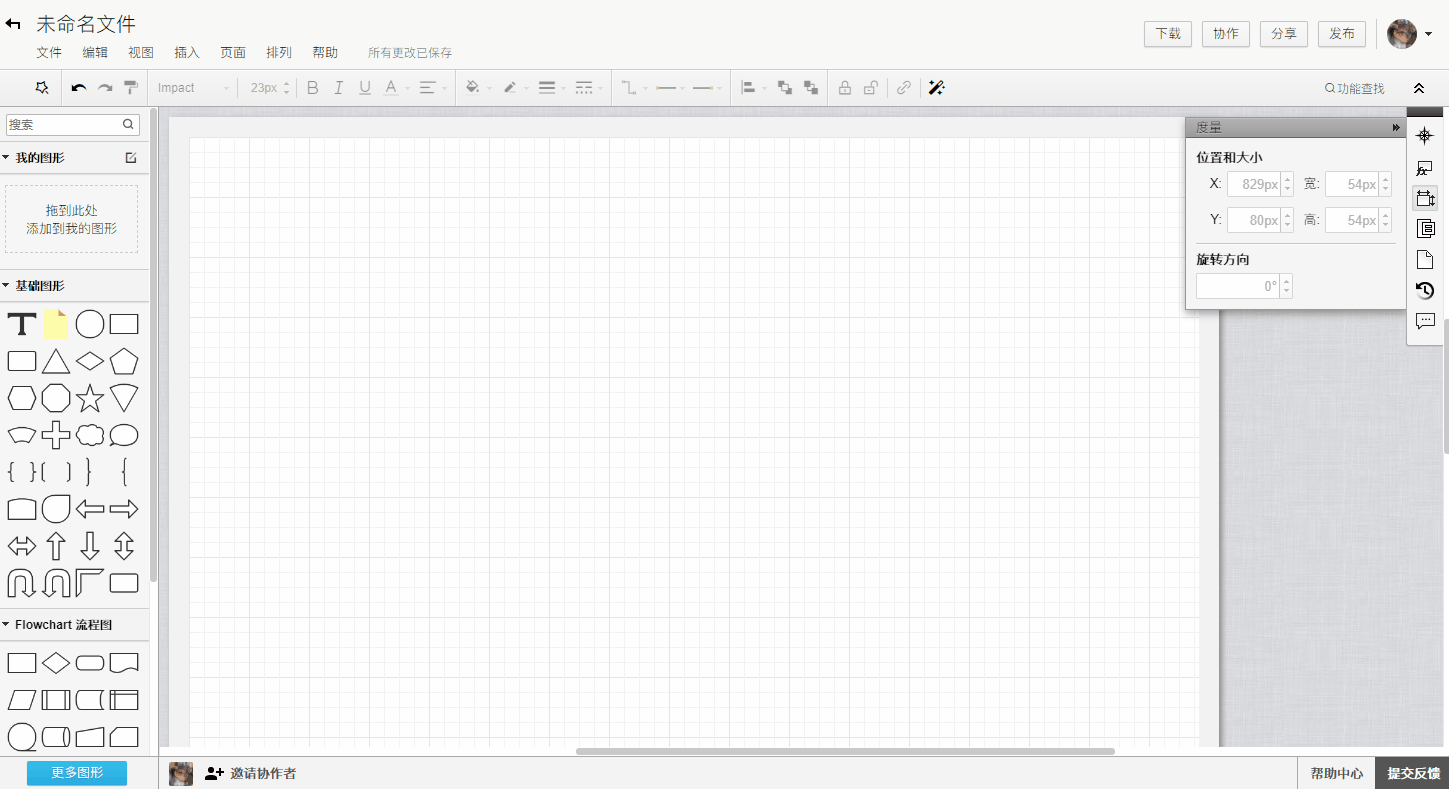The image size is (1449, 789).
Task: Open the line color pencil picker
Action: click(514, 88)
